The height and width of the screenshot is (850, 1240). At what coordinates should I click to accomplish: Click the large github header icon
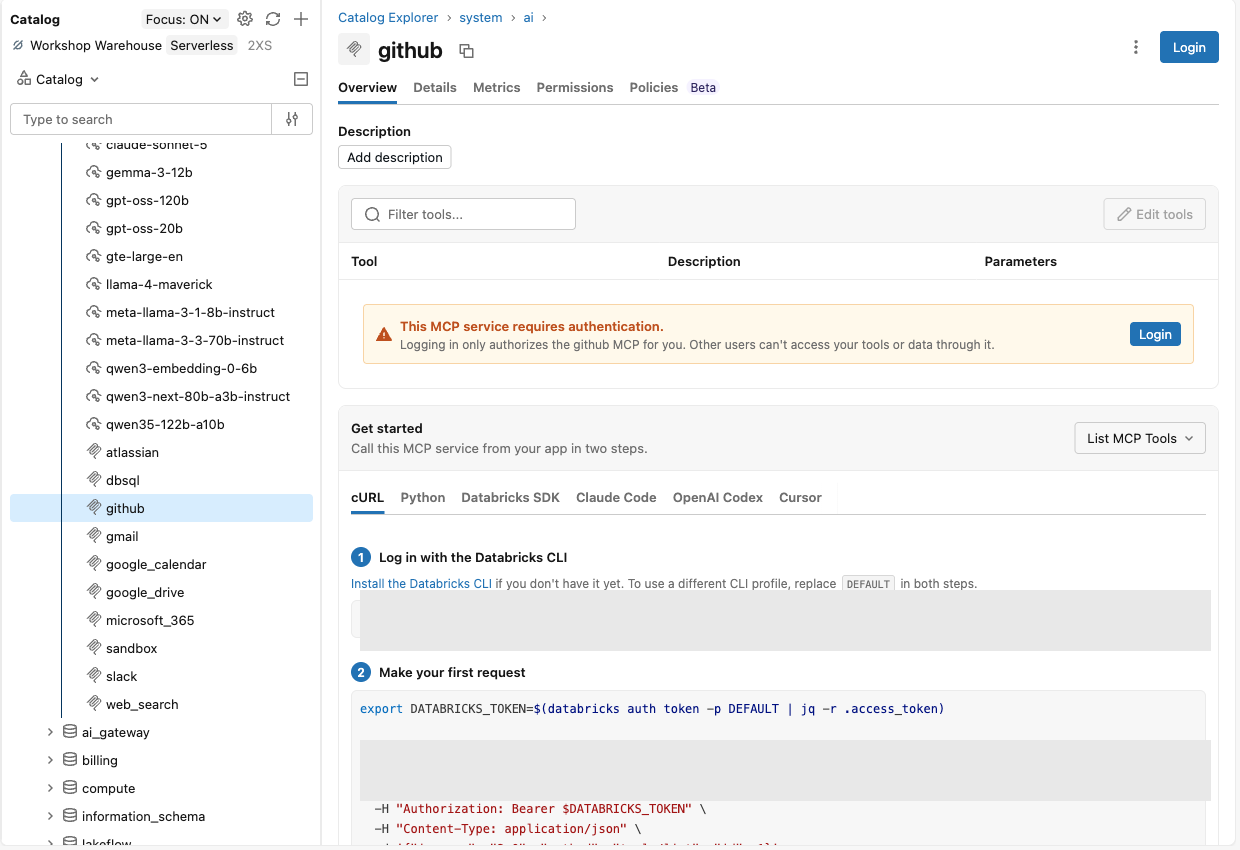tap(354, 49)
